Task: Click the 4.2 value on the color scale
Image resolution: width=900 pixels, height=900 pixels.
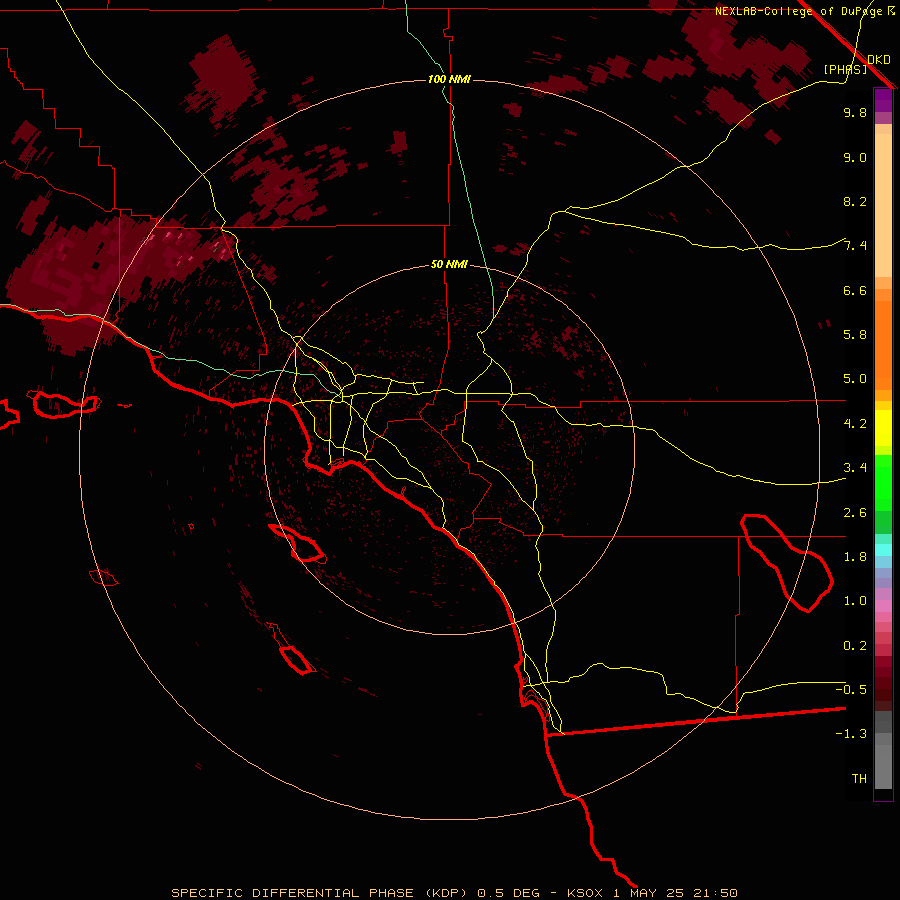Action: coord(855,424)
